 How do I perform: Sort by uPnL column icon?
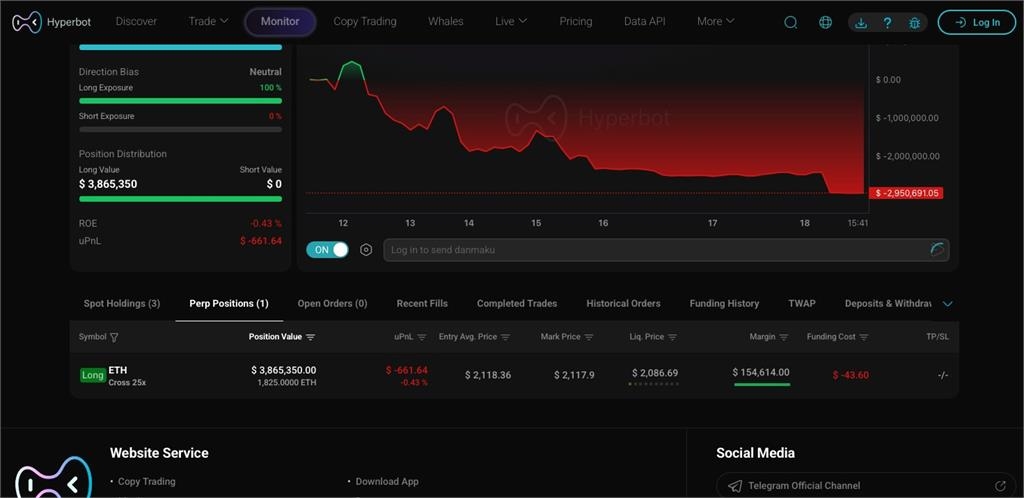pyautogui.click(x=421, y=337)
